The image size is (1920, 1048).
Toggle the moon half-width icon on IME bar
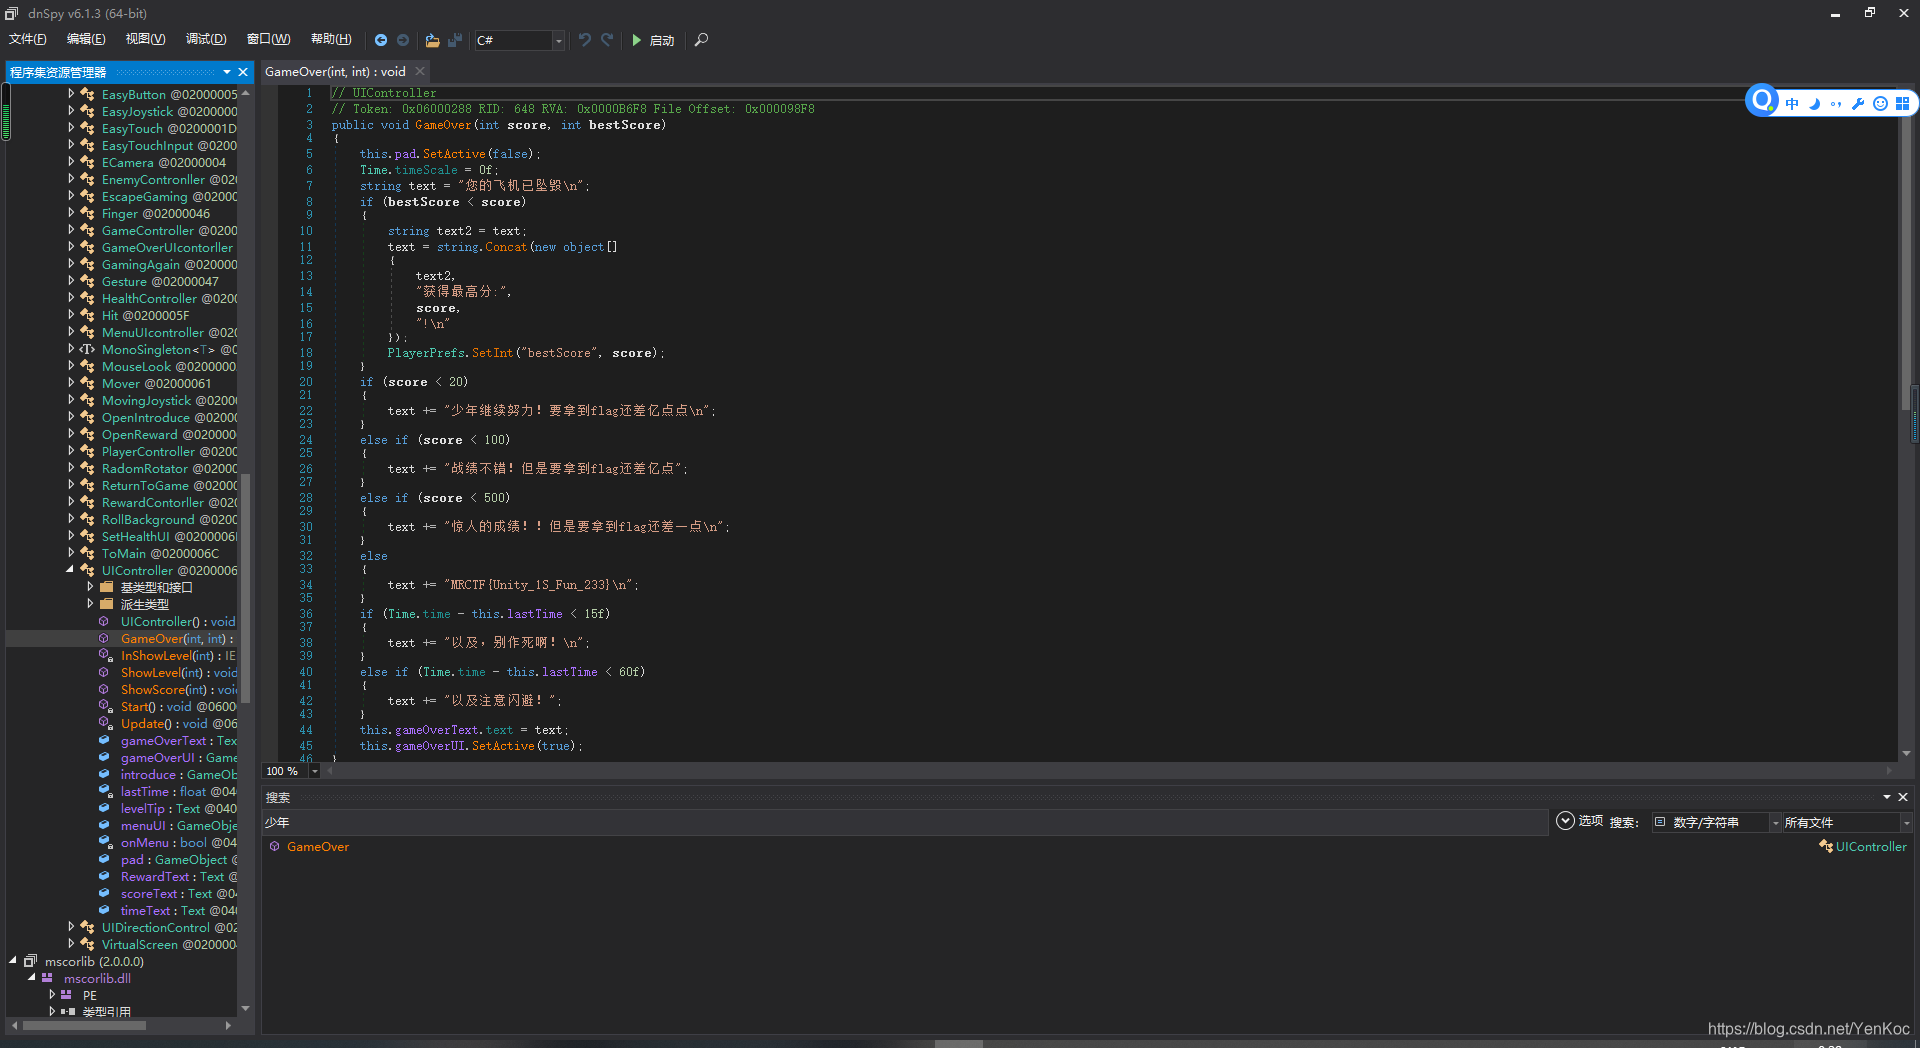tap(1814, 103)
